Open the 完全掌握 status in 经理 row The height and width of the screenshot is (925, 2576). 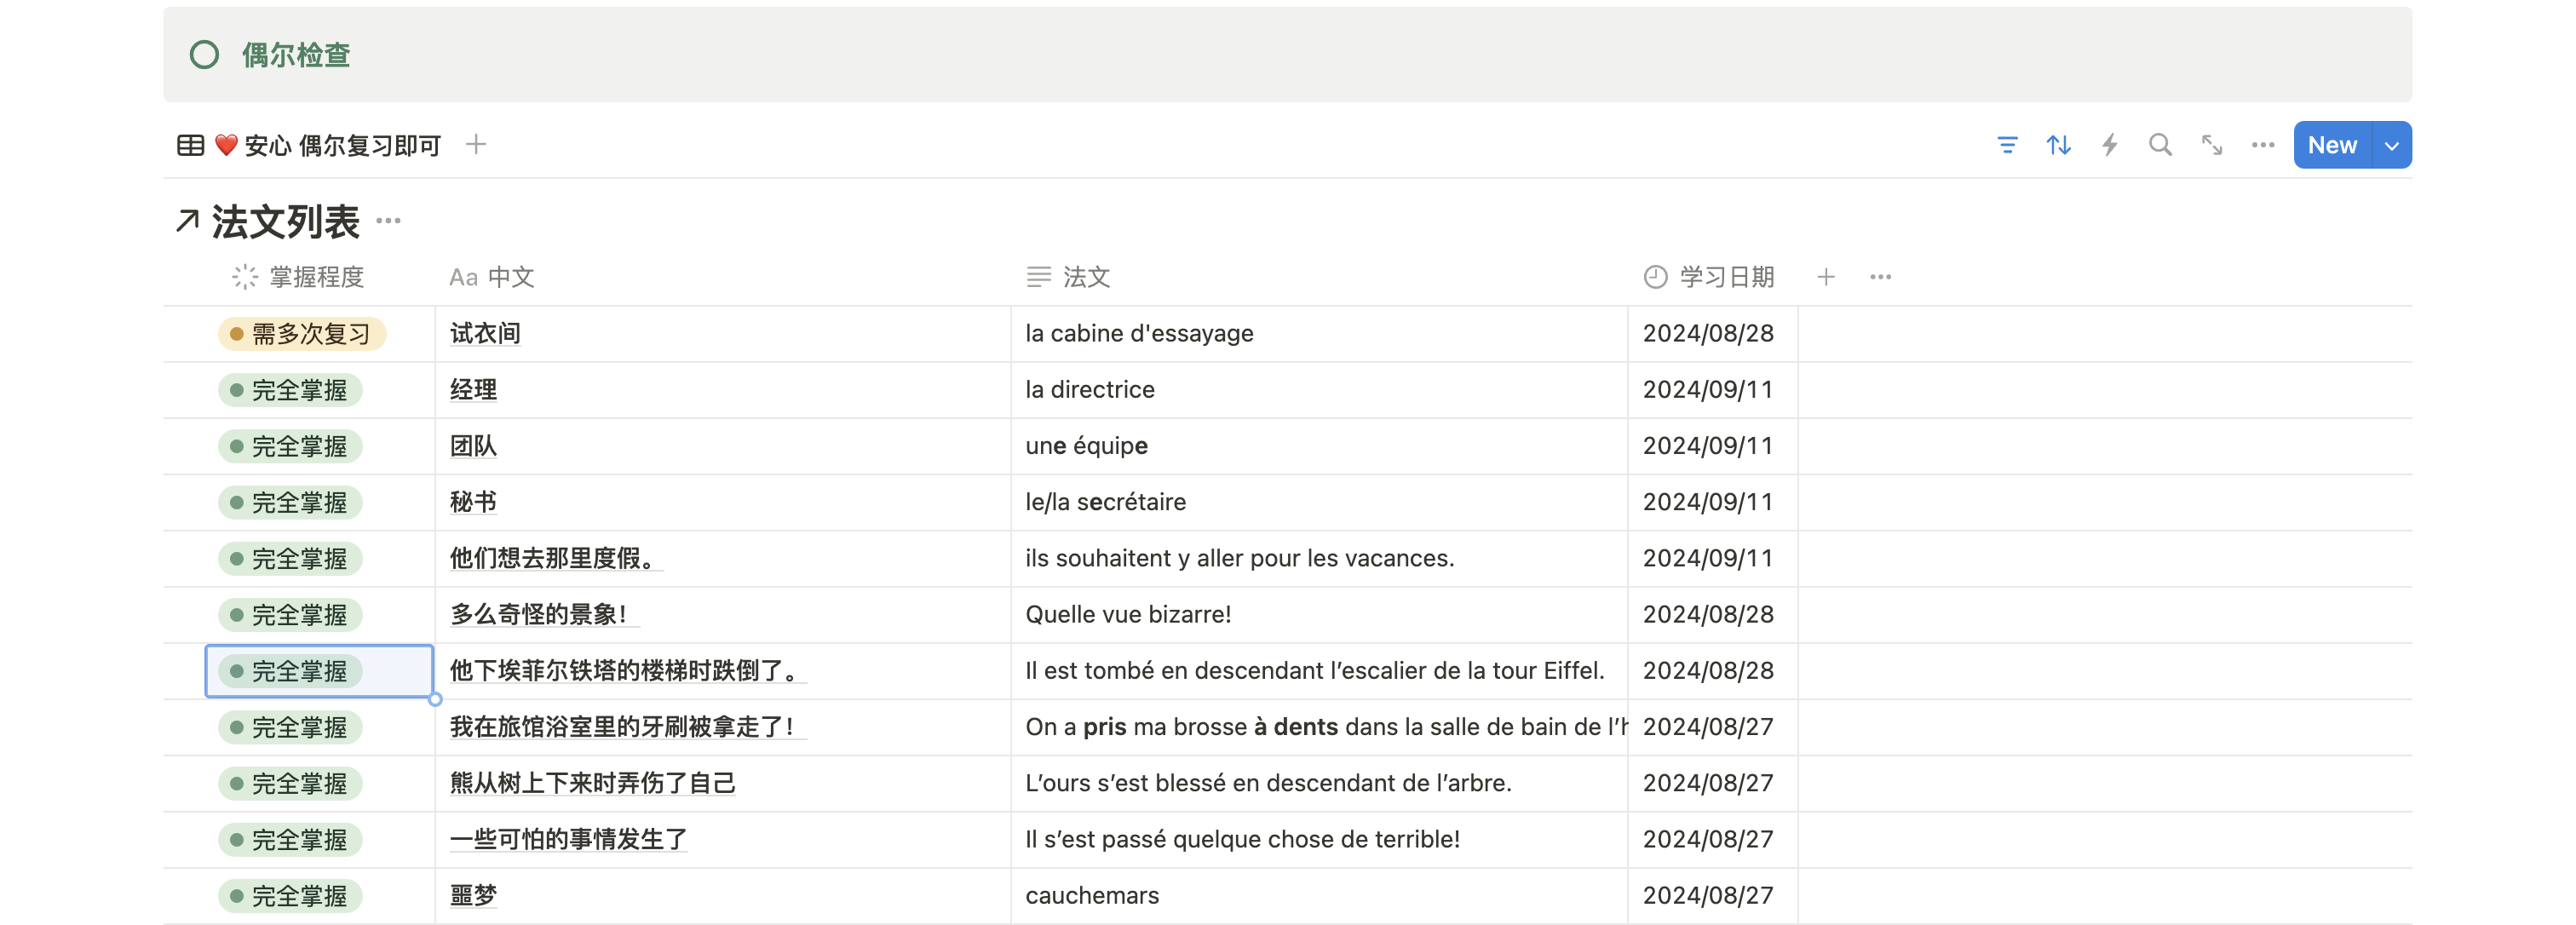[x=290, y=390]
